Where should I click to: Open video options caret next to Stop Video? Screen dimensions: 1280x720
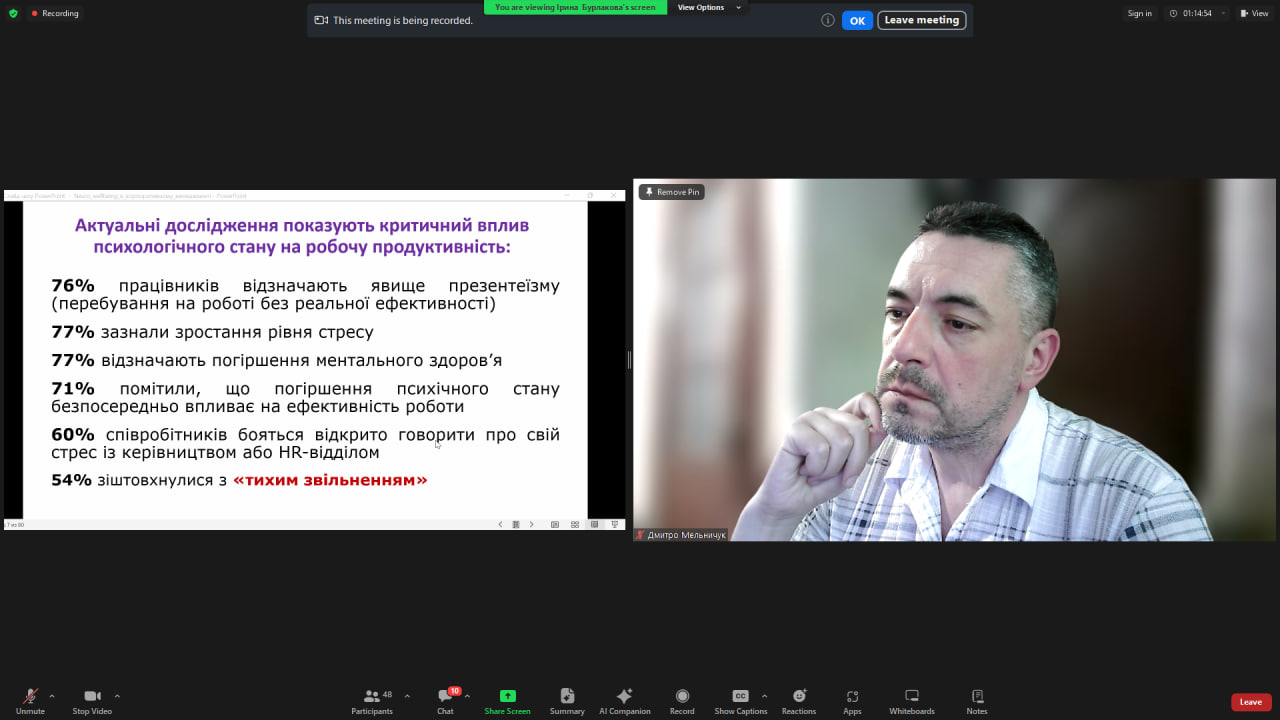117,696
